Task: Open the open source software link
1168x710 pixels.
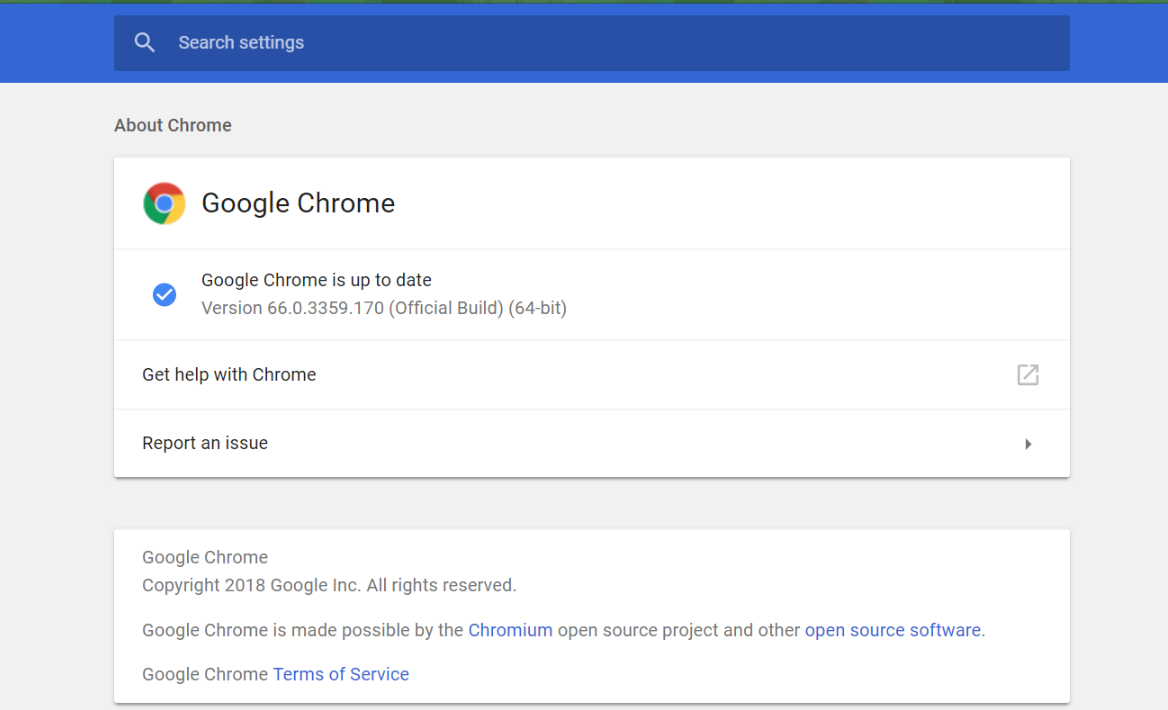Action: 892,630
